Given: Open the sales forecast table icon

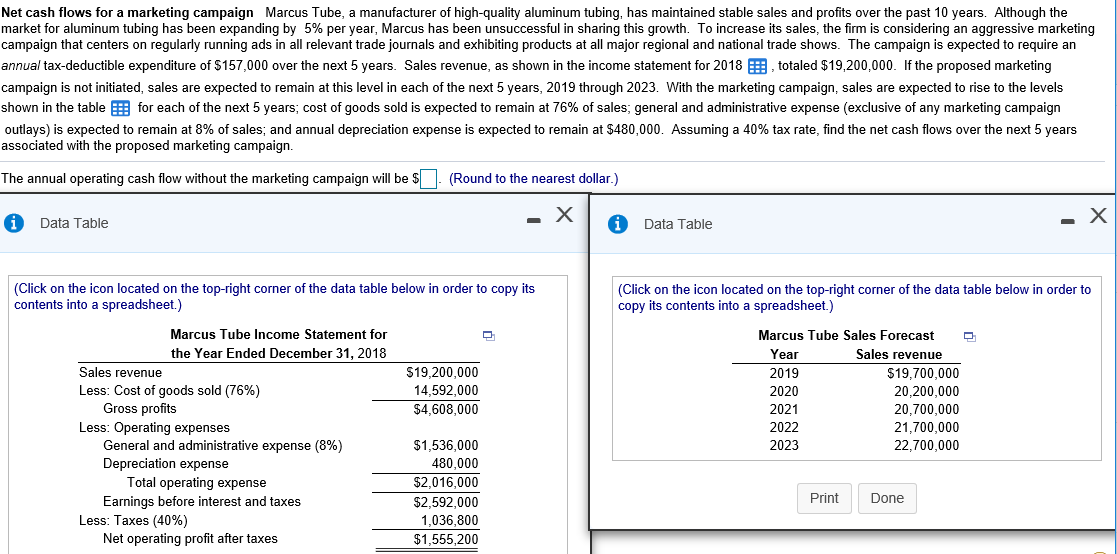Looking at the screenshot, I should pos(120,108).
